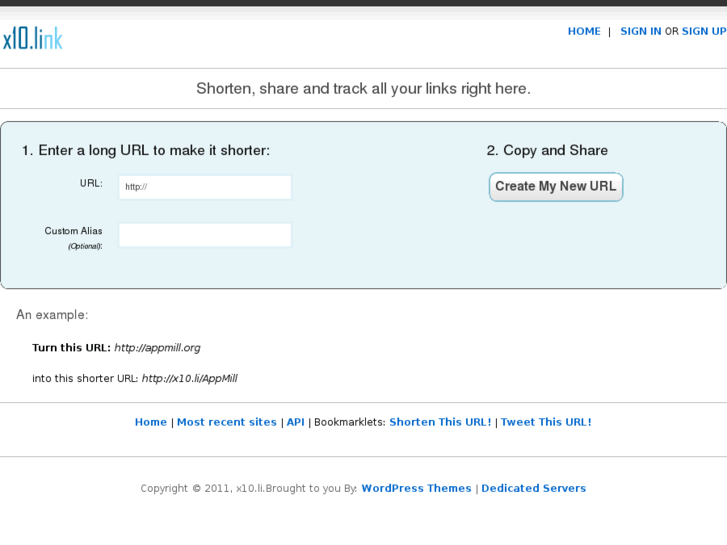The width and height of the screenshot is (727, 545).
Task: Visit the WordPress Themes link
Action: (416, 489)
